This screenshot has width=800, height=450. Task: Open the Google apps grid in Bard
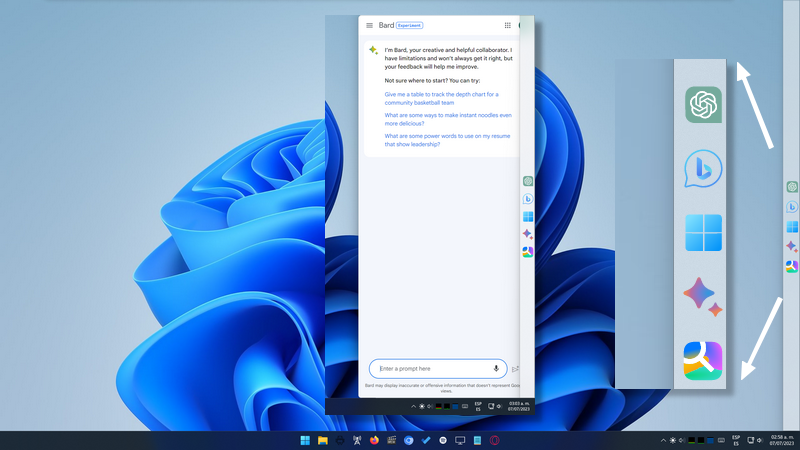coord(508,26)
